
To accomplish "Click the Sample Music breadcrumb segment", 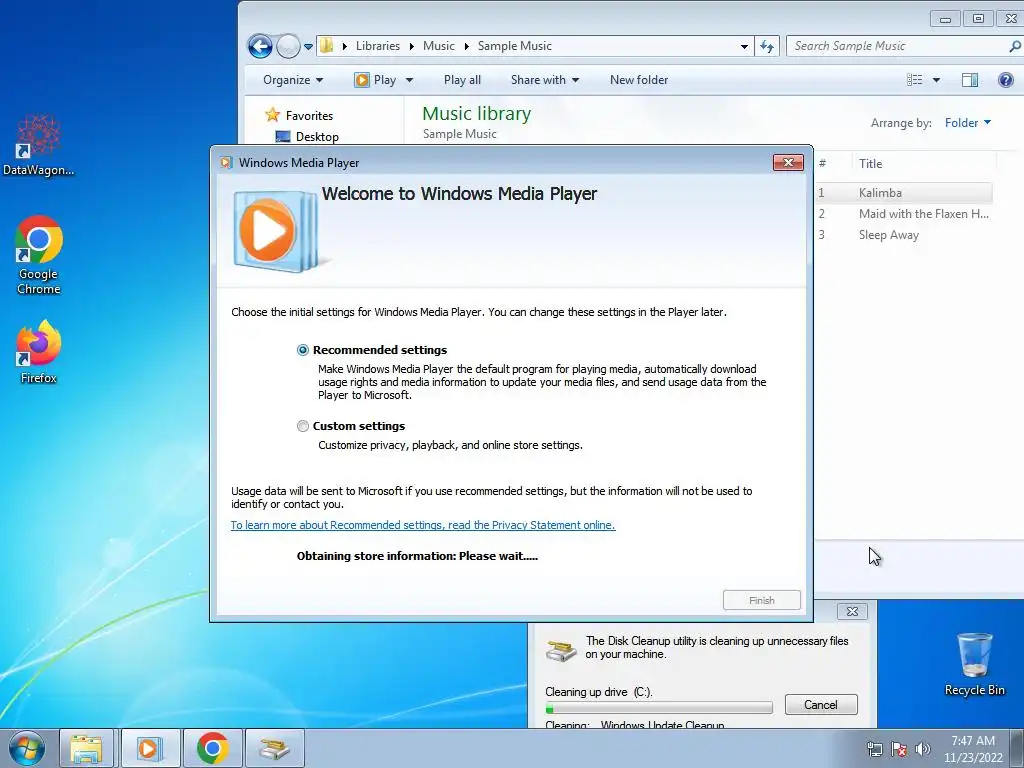I will [x=515, y=46].
